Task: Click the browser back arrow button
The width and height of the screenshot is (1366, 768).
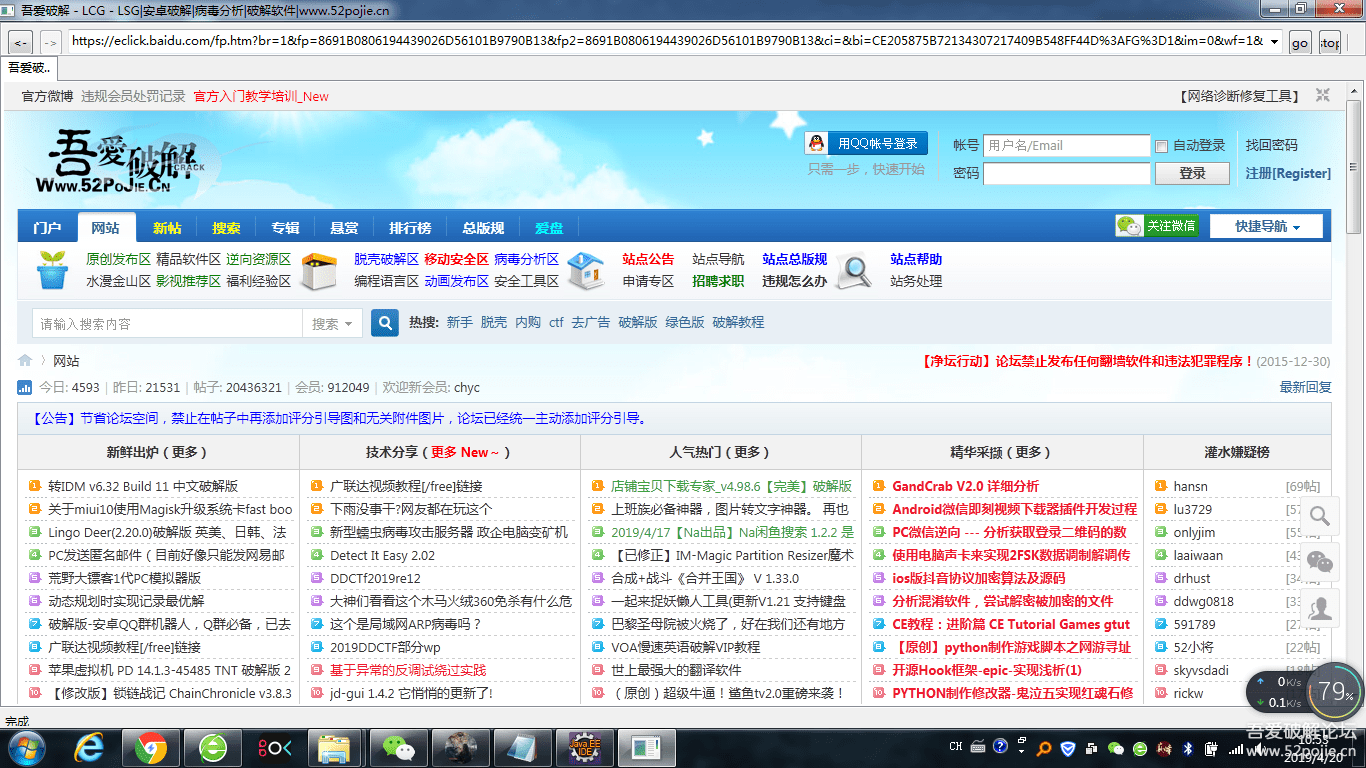Action: pos(20,42)
